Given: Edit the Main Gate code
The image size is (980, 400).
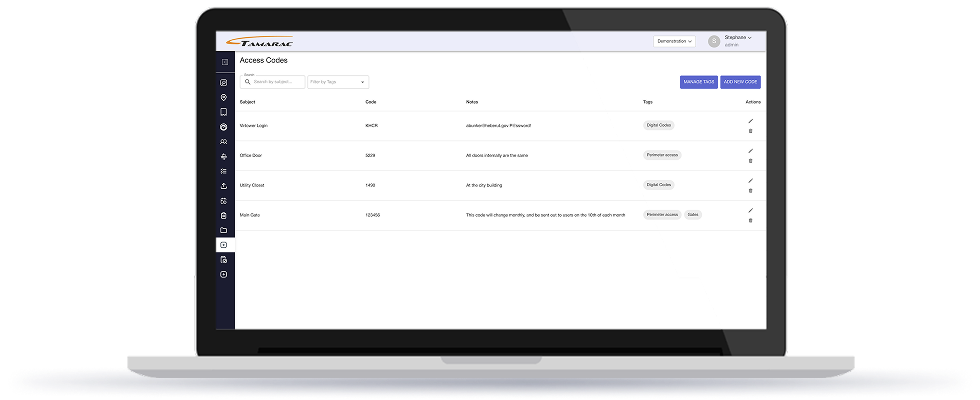Looking at the screenshot, I should point(751,210).
